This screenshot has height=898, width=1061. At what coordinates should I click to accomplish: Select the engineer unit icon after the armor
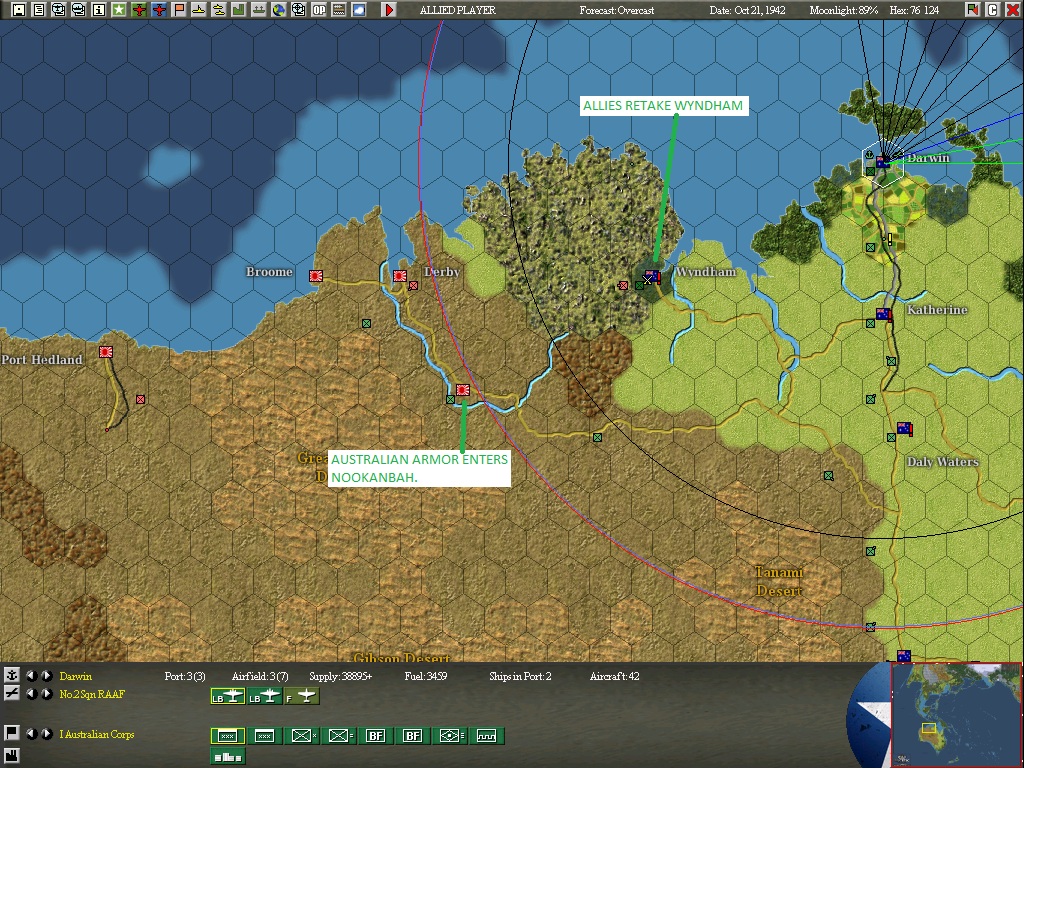point(487,736)
